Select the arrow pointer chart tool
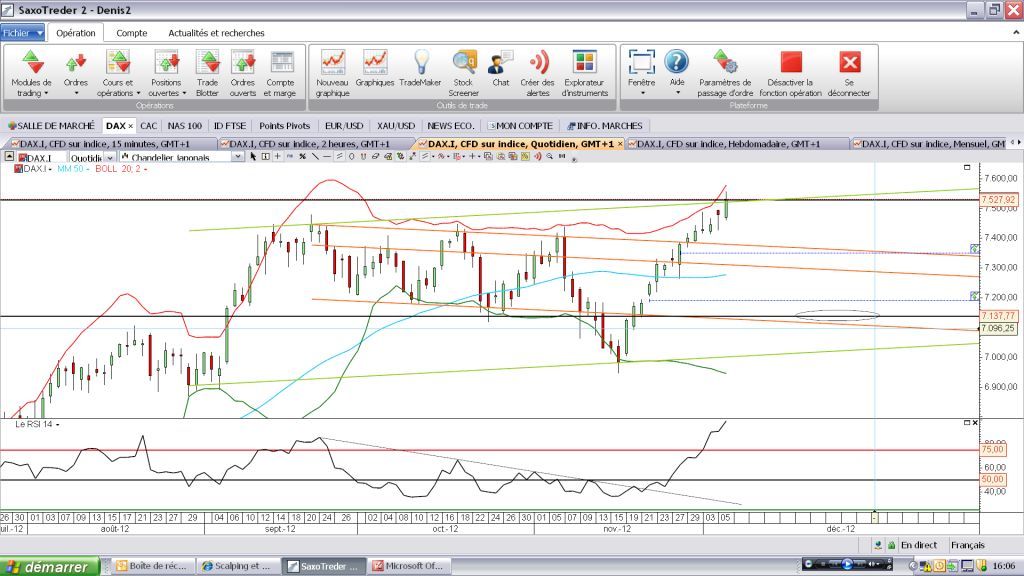The width and height of the screenshot is (1024, 576). 253,157
